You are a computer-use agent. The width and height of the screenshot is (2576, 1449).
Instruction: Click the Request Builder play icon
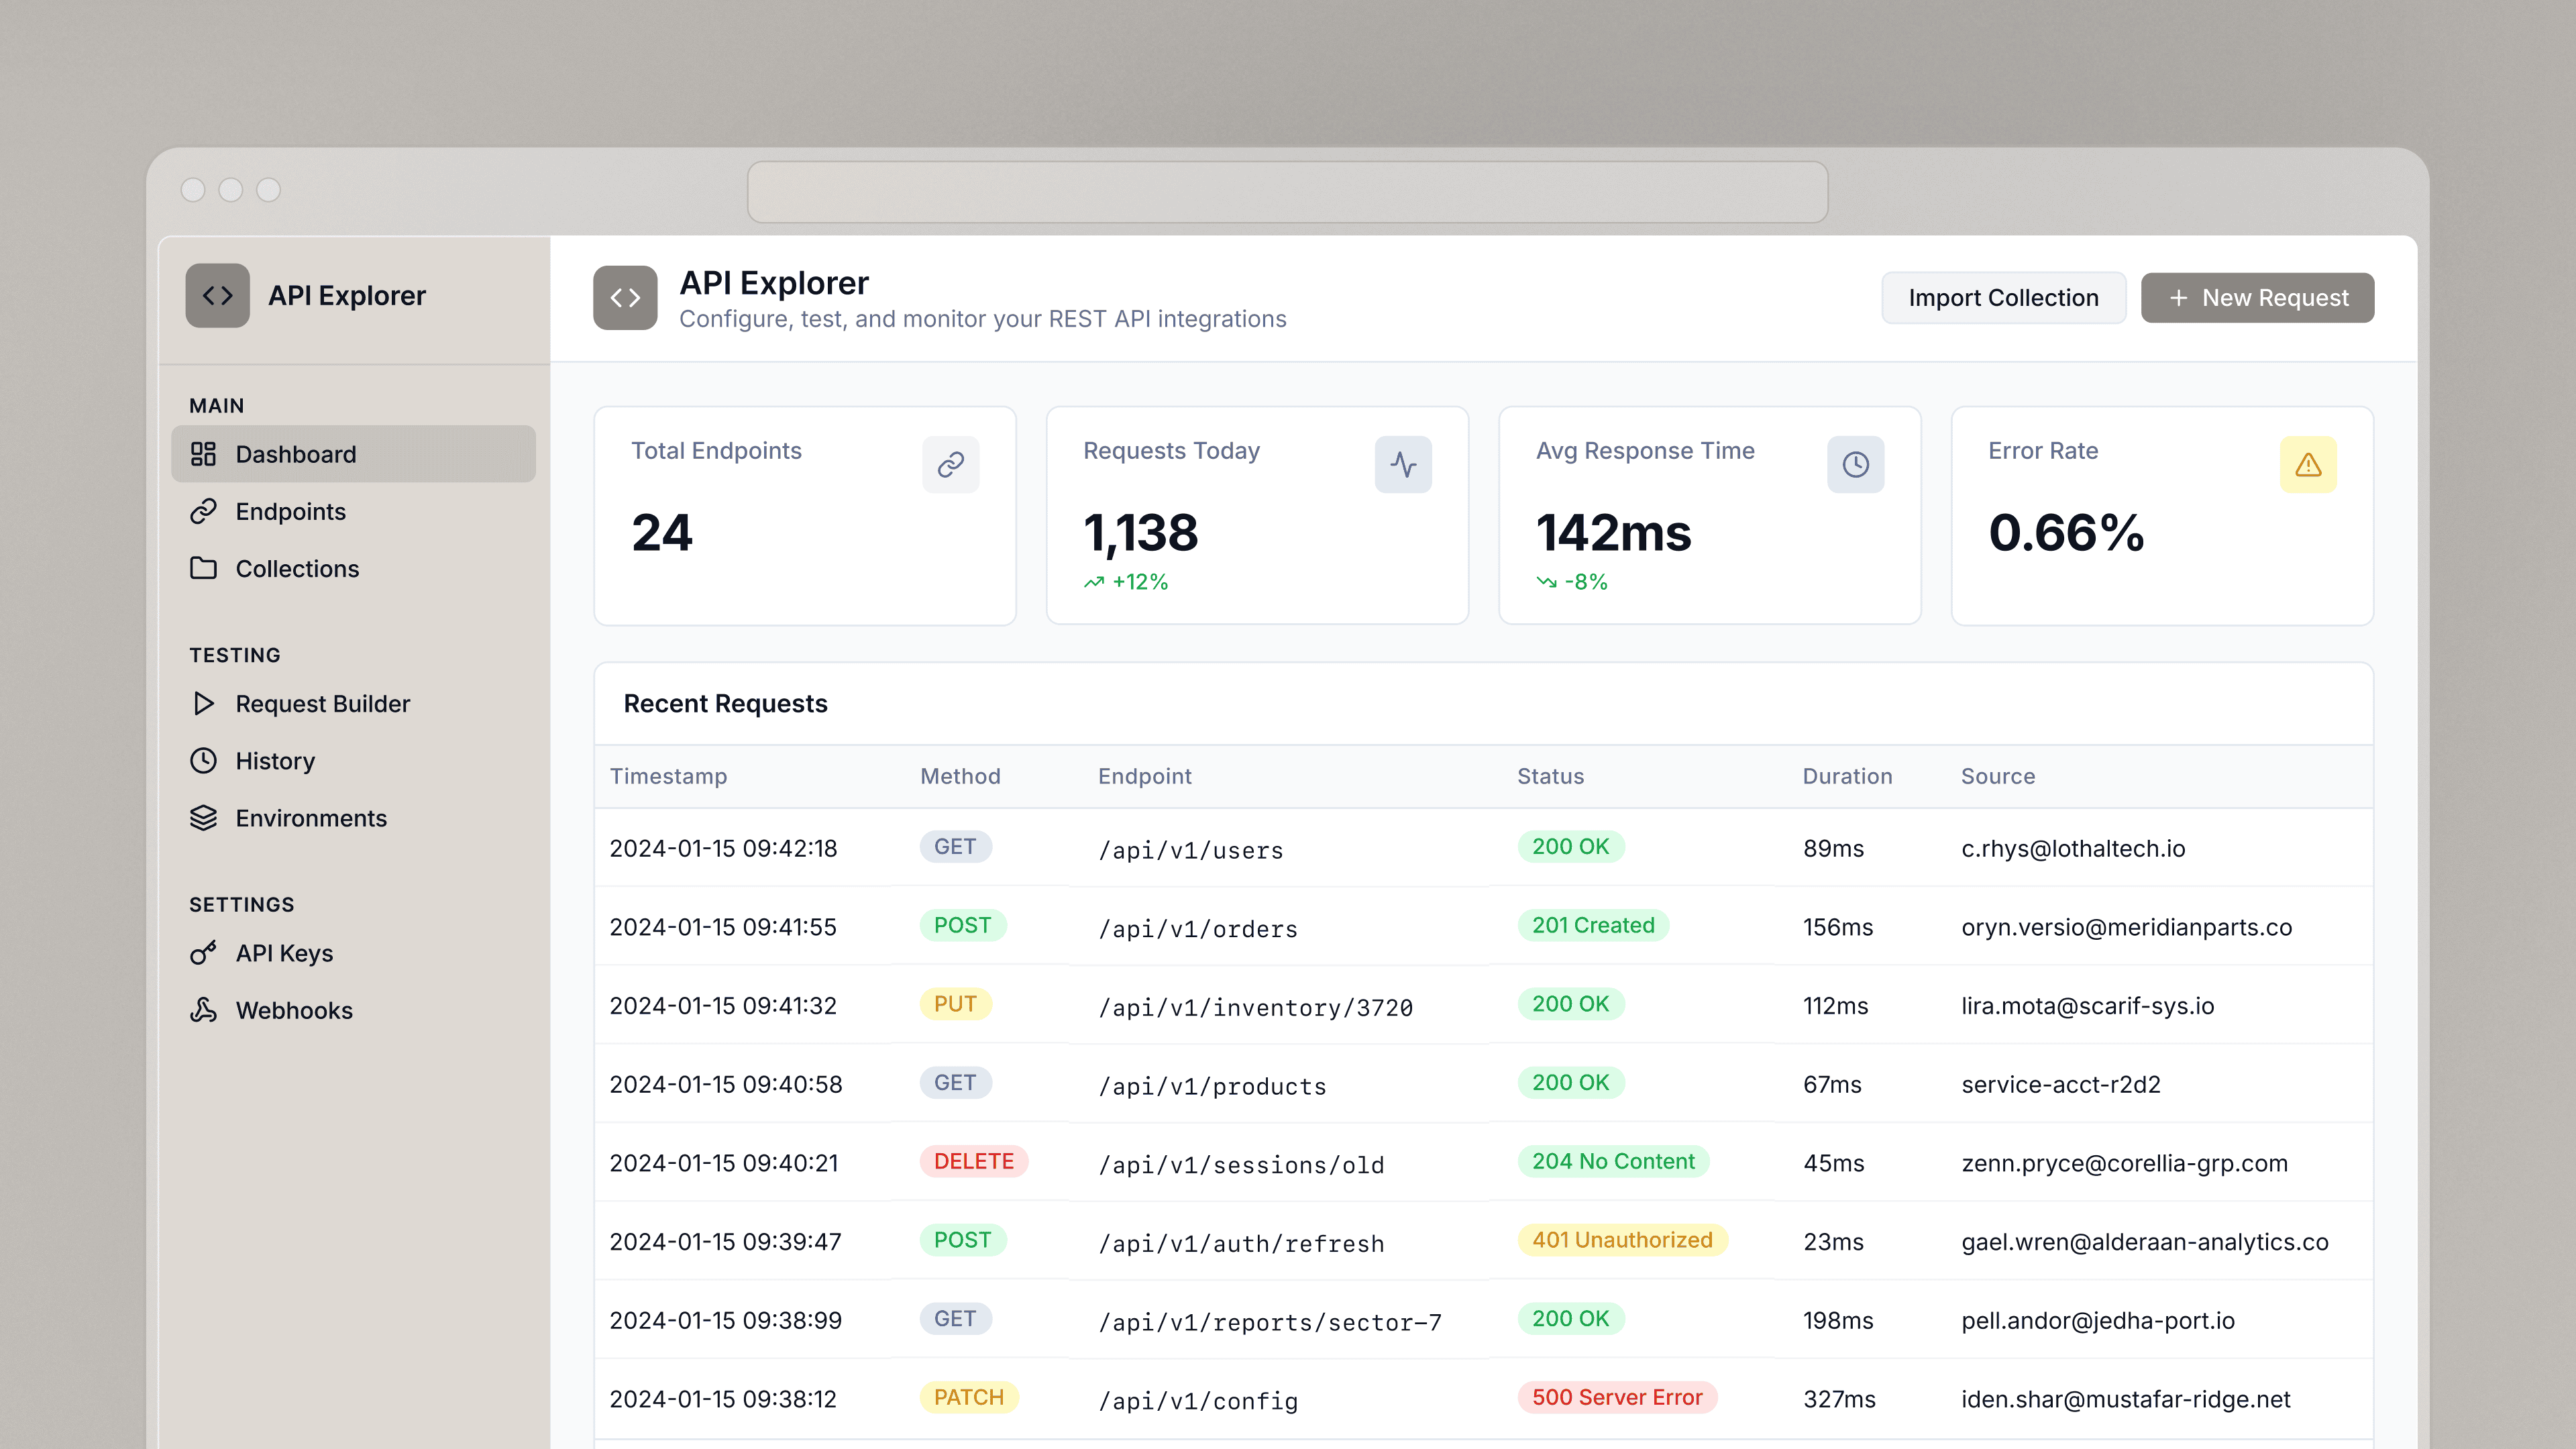pos(203,703)
